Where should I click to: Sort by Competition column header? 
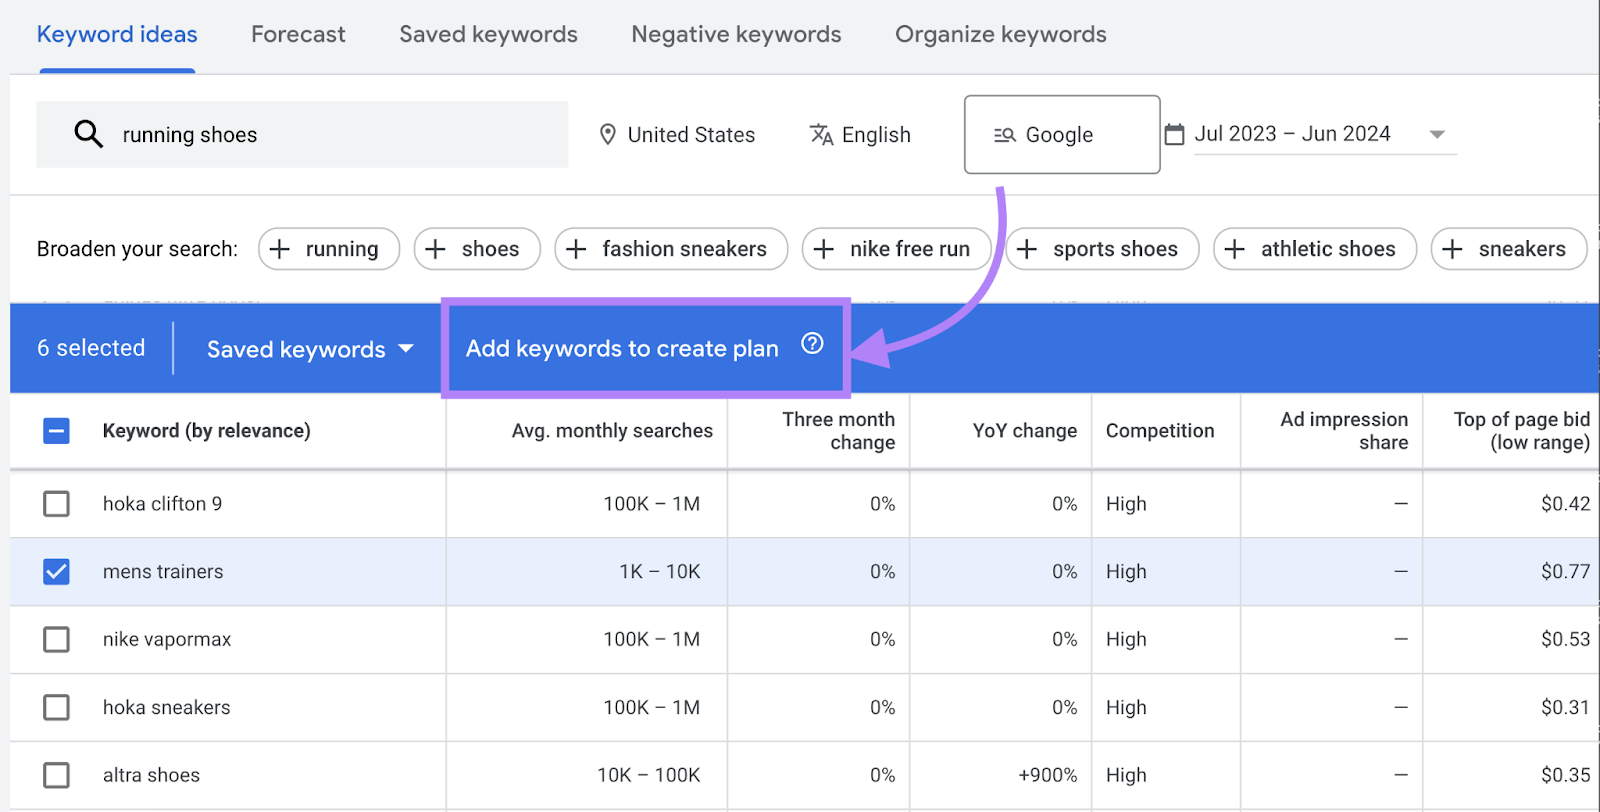[1160, 431]
